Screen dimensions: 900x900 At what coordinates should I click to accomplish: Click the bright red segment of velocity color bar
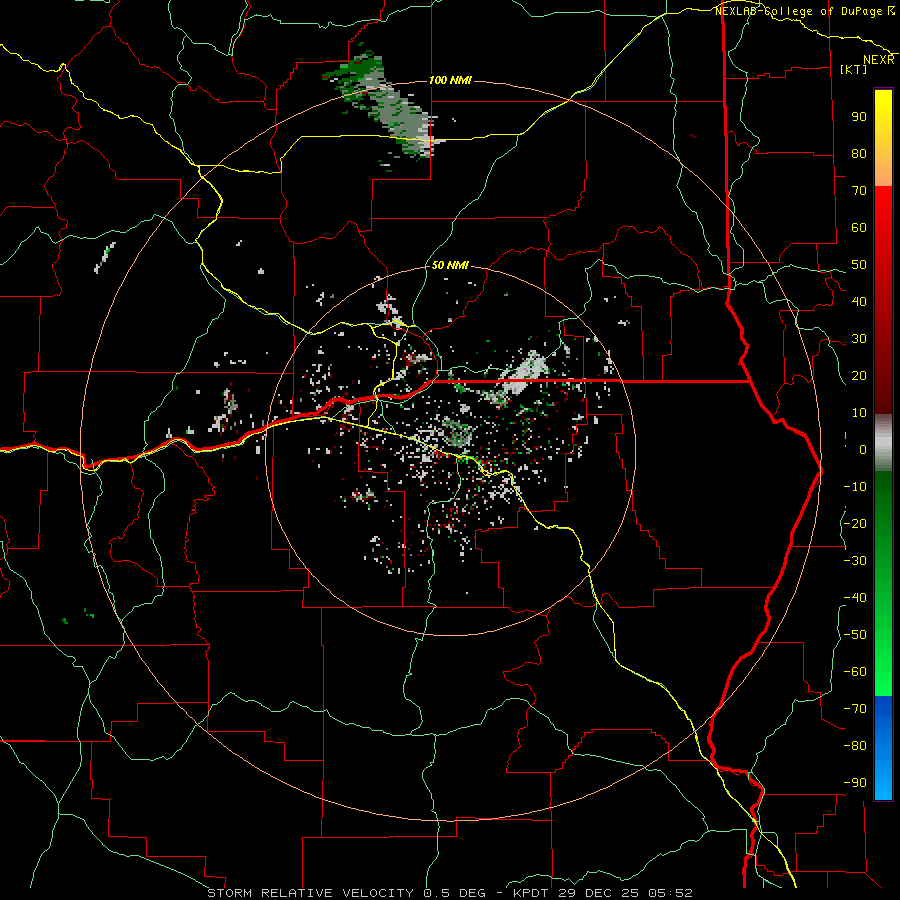pos(883,210)
